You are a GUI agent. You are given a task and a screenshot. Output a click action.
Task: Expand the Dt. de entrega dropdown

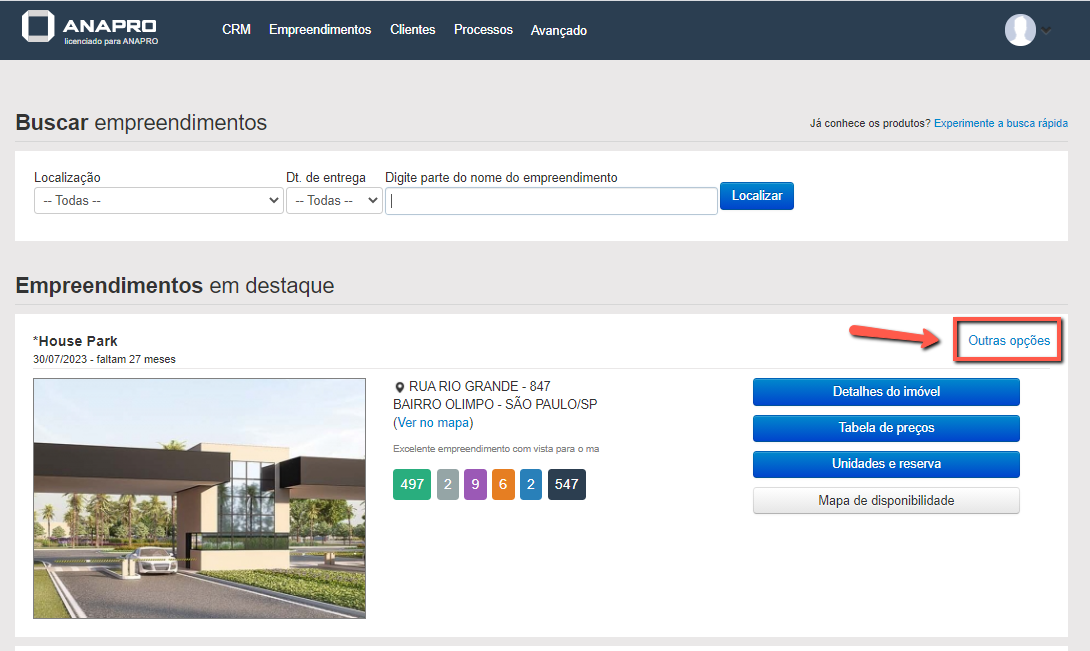[x=334, y=201]
